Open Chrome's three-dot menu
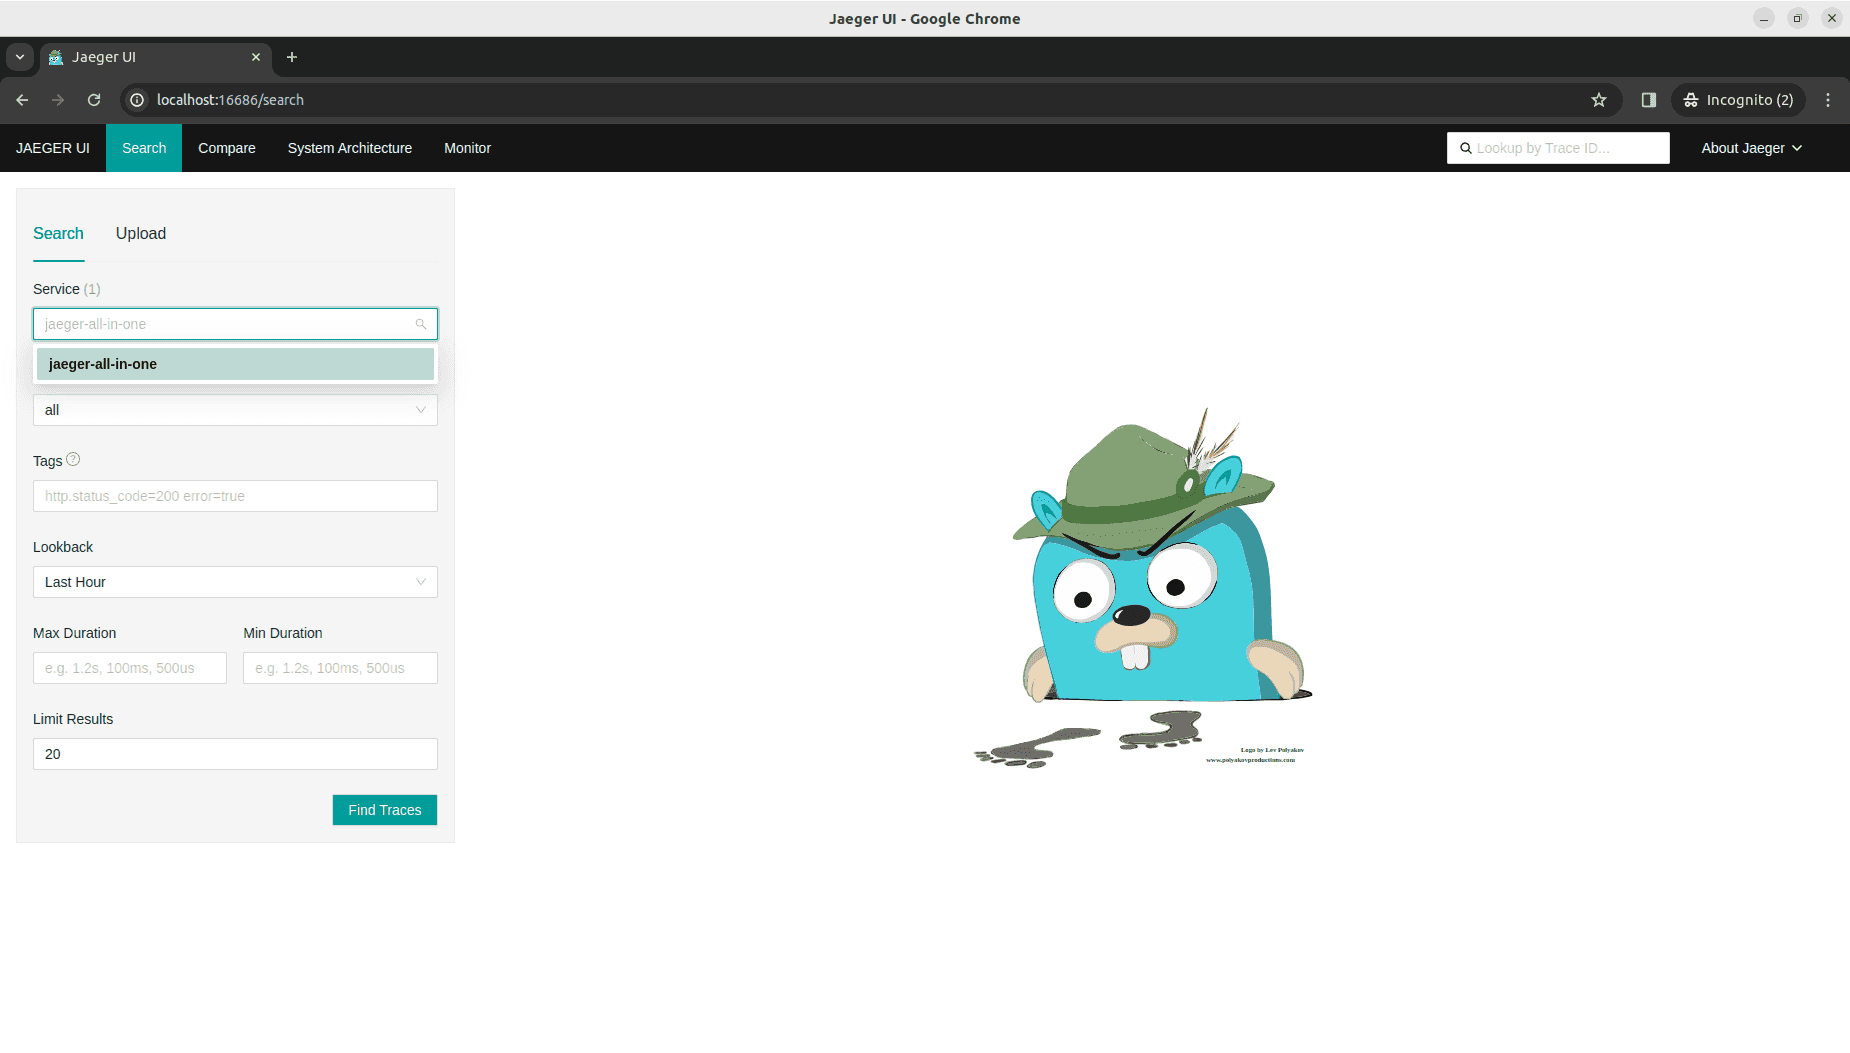The height and width of the screenshot is (1053, 1850). (x=1828, y=100)
